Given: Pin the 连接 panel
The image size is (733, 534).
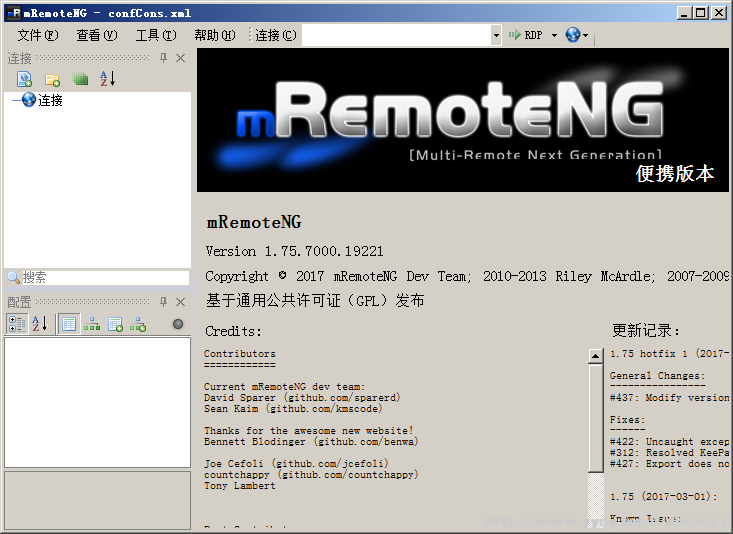Looking at the screenshot, I should pos(163,58).
